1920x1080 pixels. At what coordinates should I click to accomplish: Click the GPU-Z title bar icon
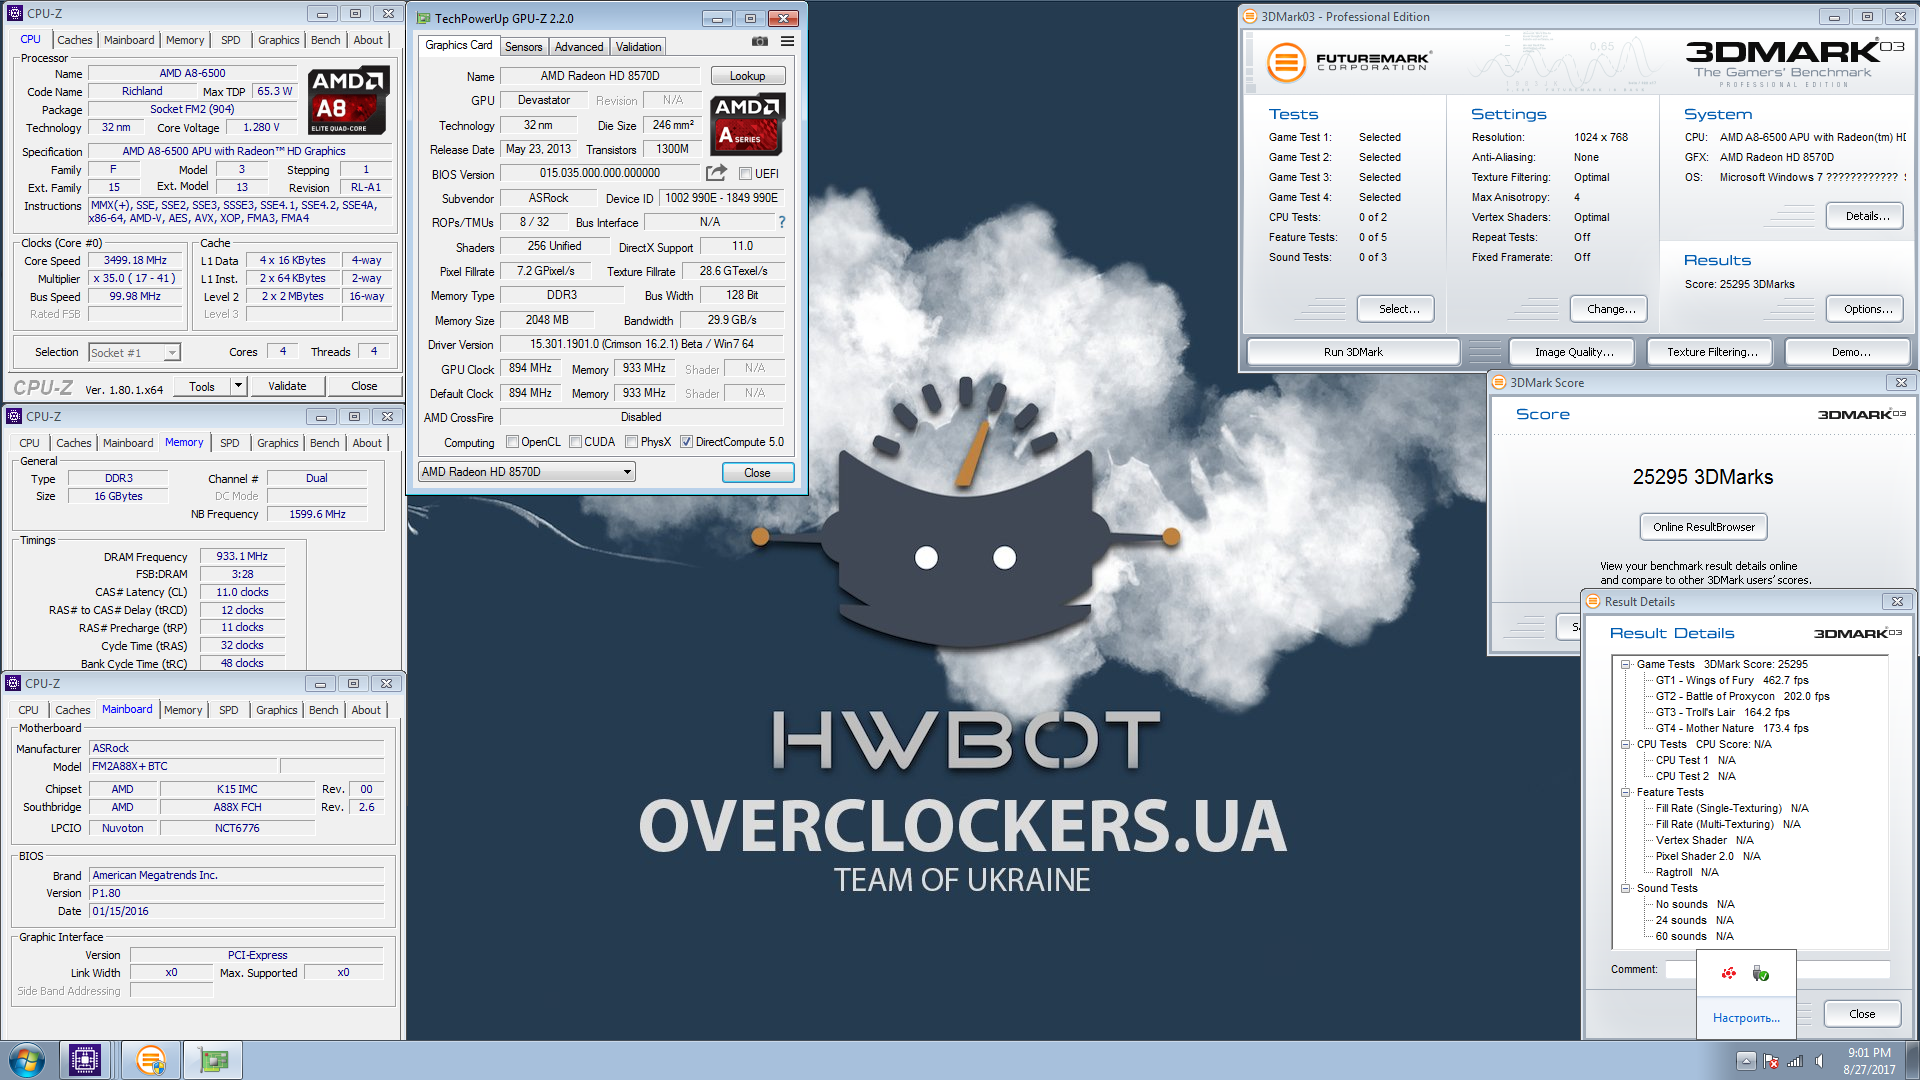pos(424,18)
